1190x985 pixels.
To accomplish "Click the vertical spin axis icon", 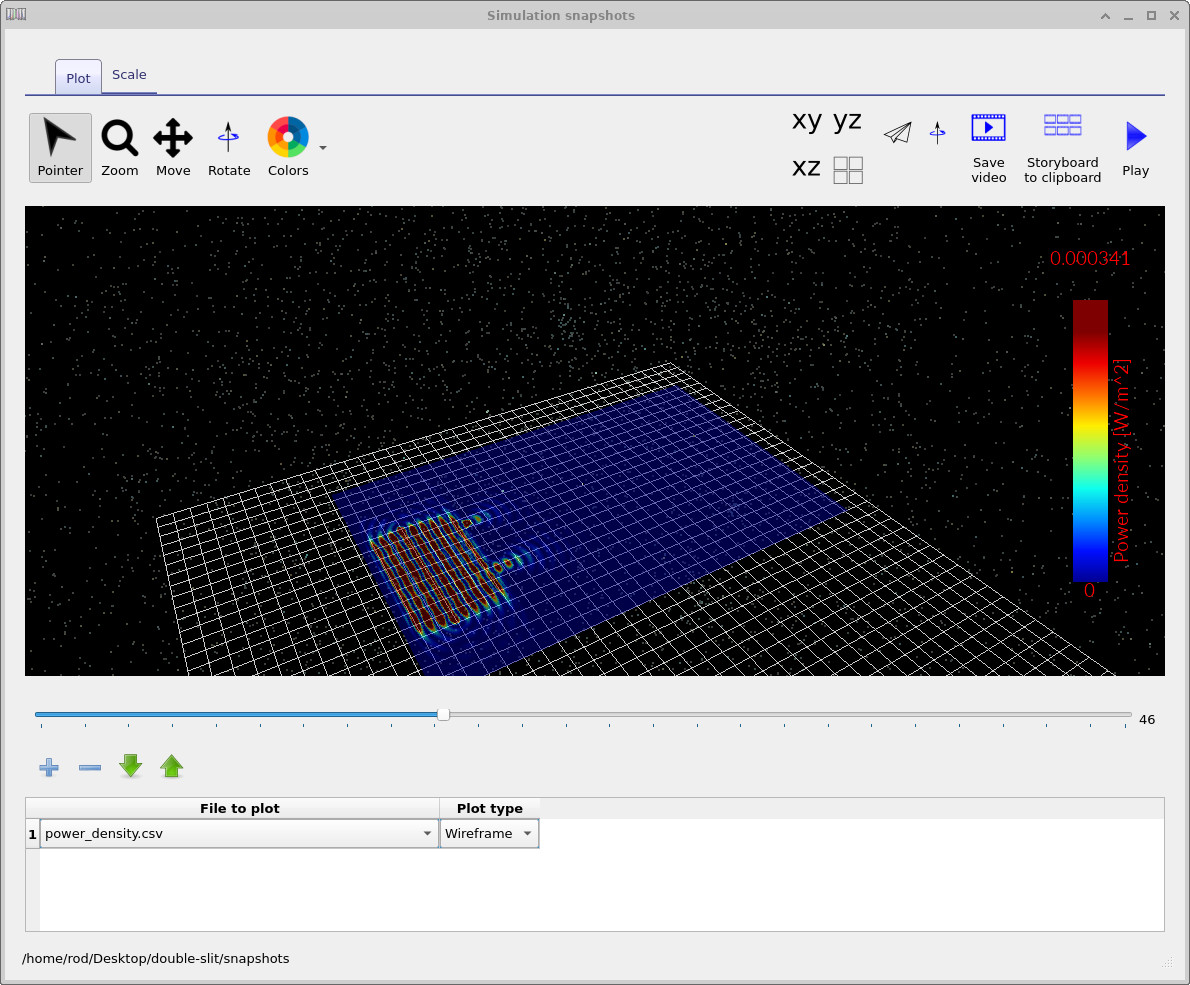I will (937, 131).
